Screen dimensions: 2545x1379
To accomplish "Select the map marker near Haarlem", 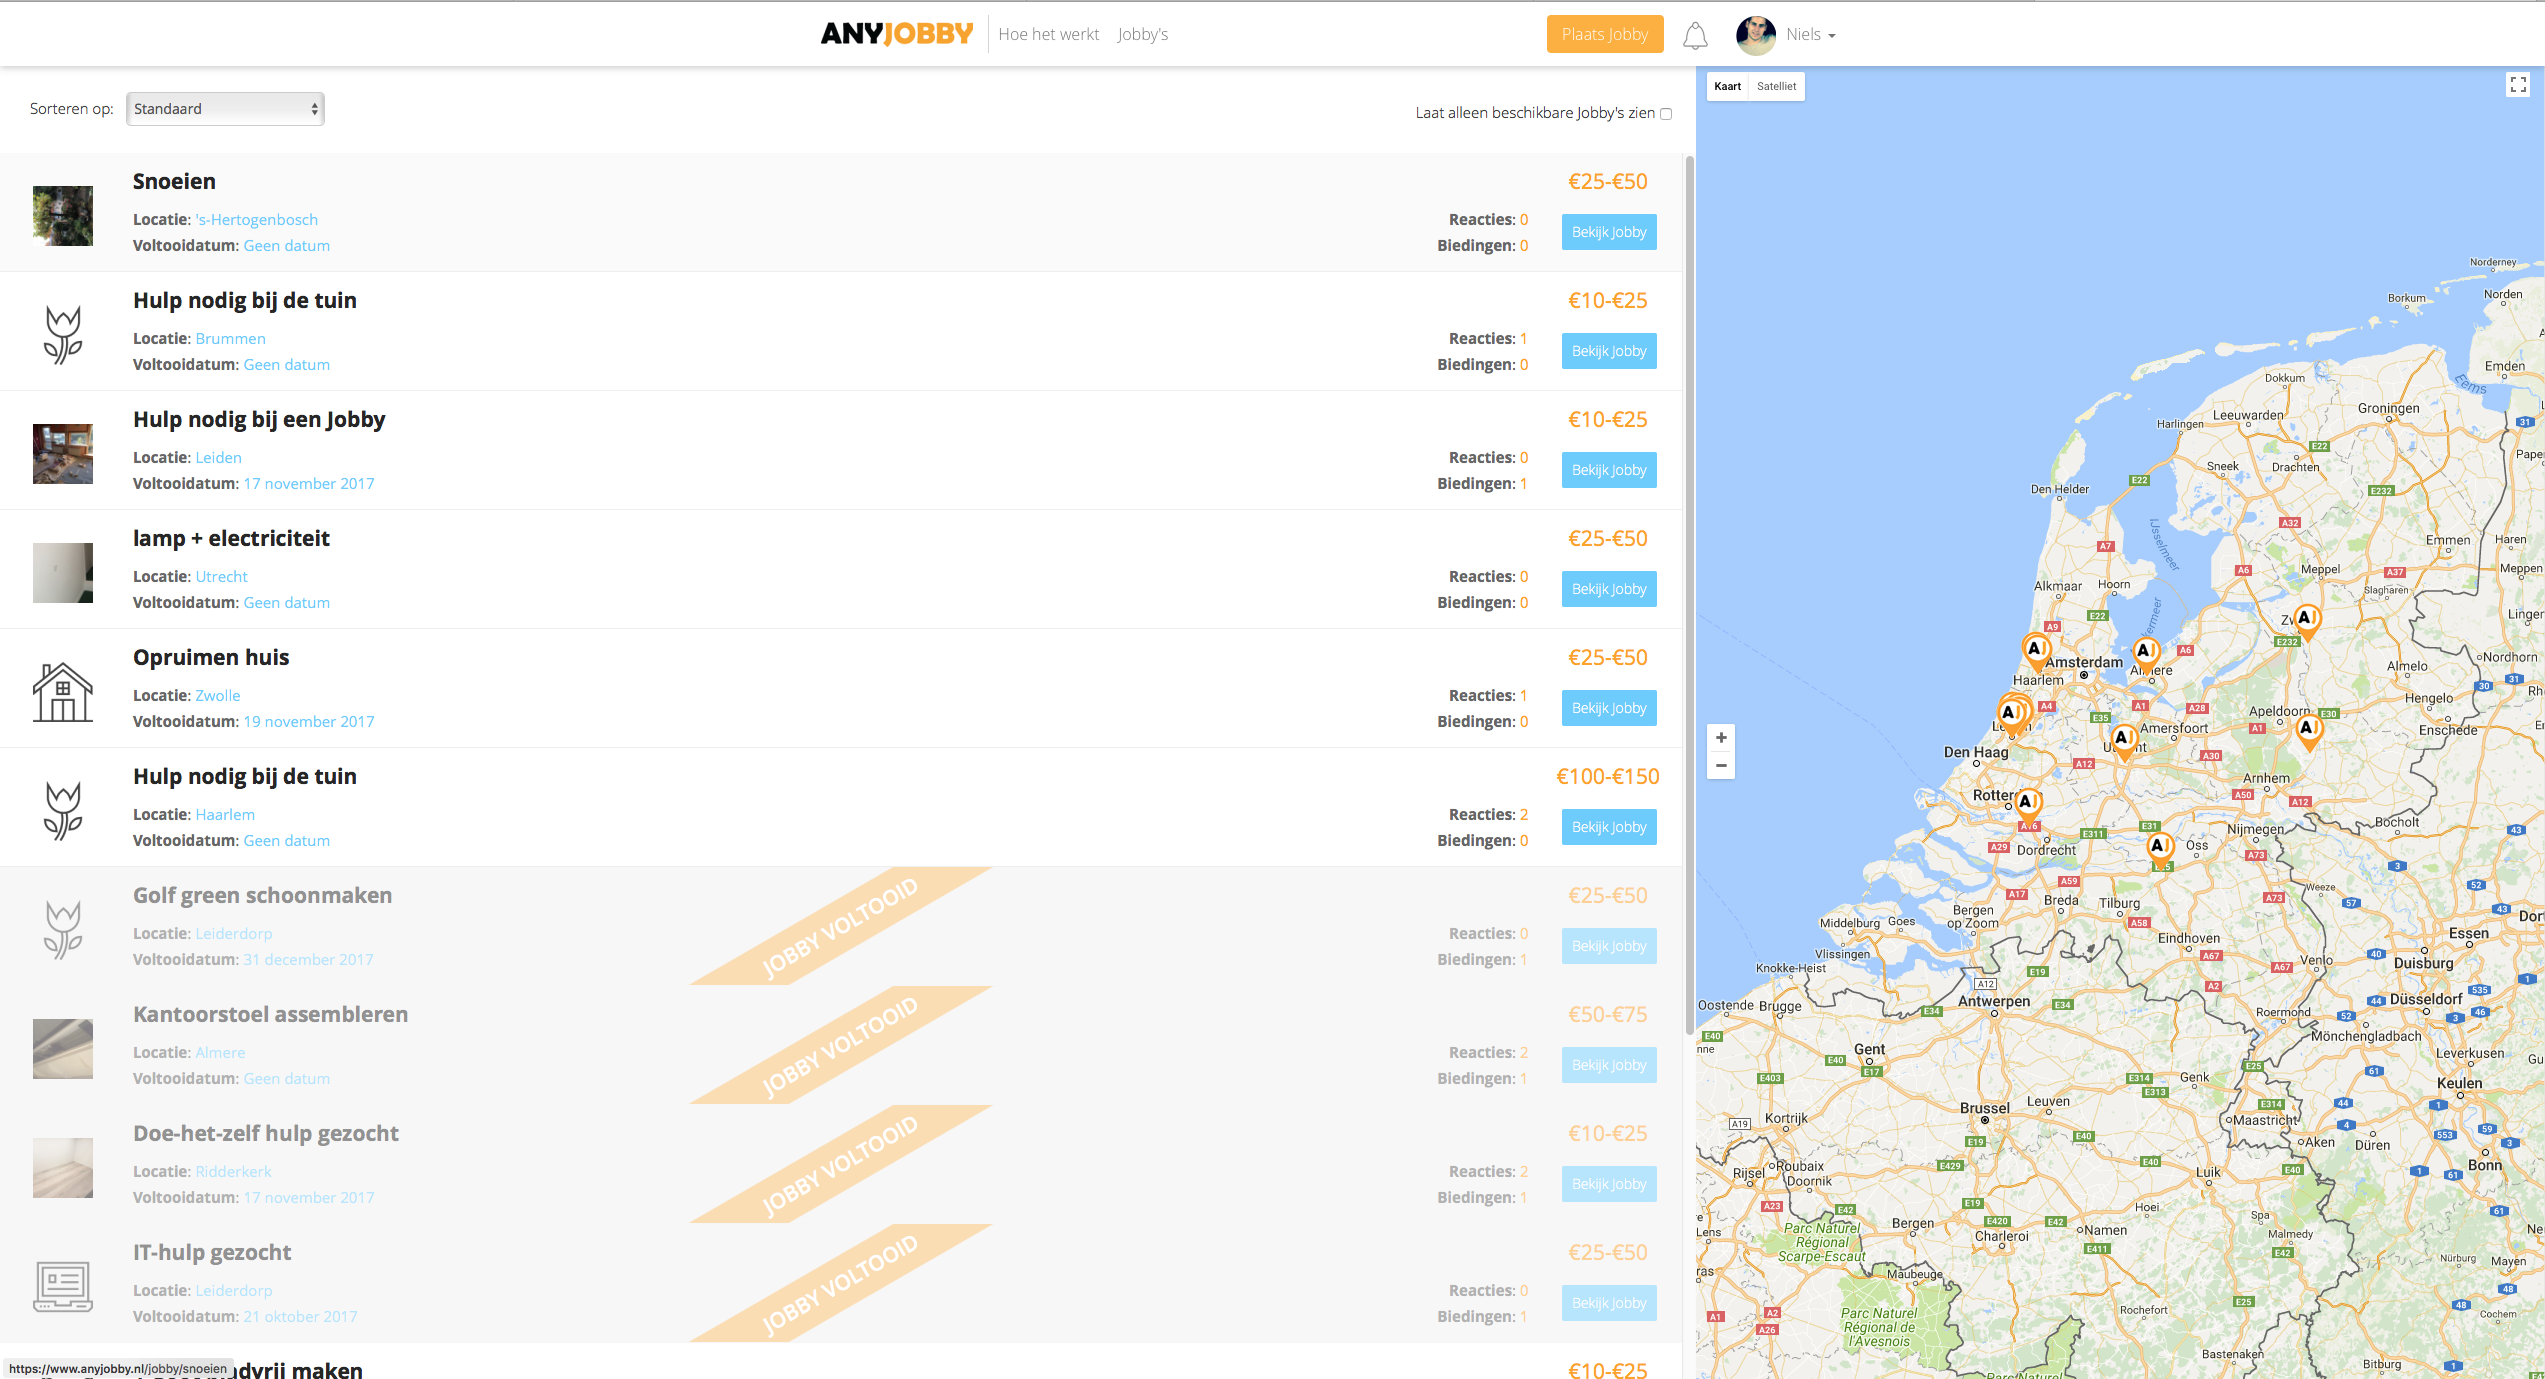I will coord(2036,651).
